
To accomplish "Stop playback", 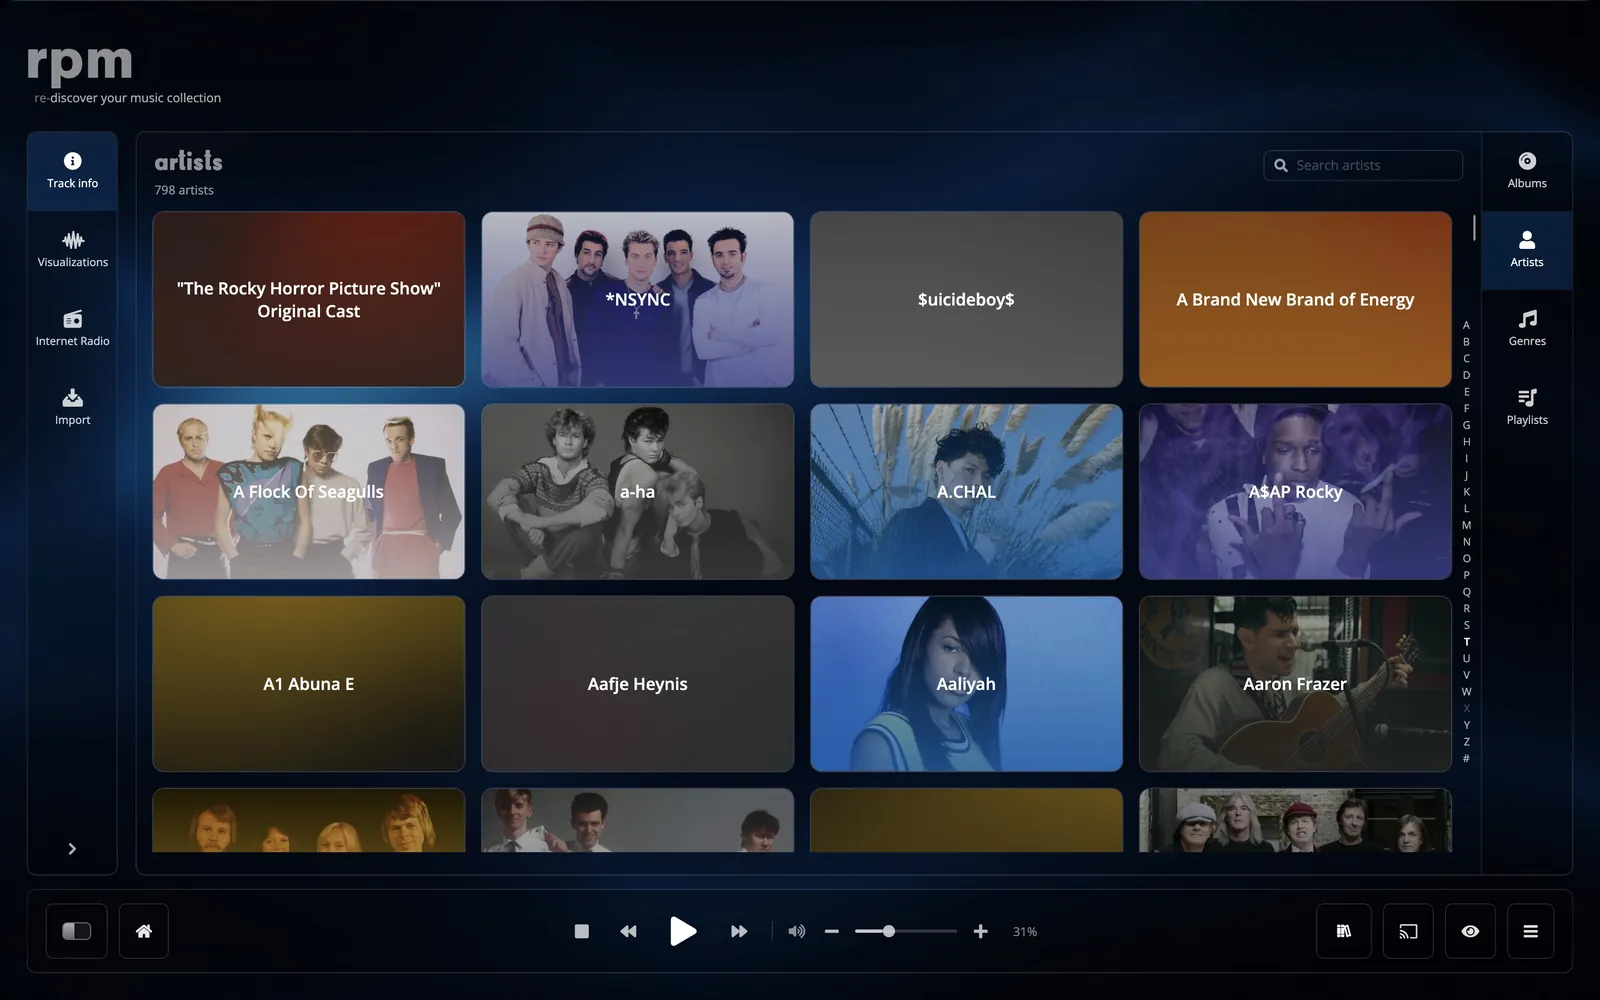I will pos(581,931).
